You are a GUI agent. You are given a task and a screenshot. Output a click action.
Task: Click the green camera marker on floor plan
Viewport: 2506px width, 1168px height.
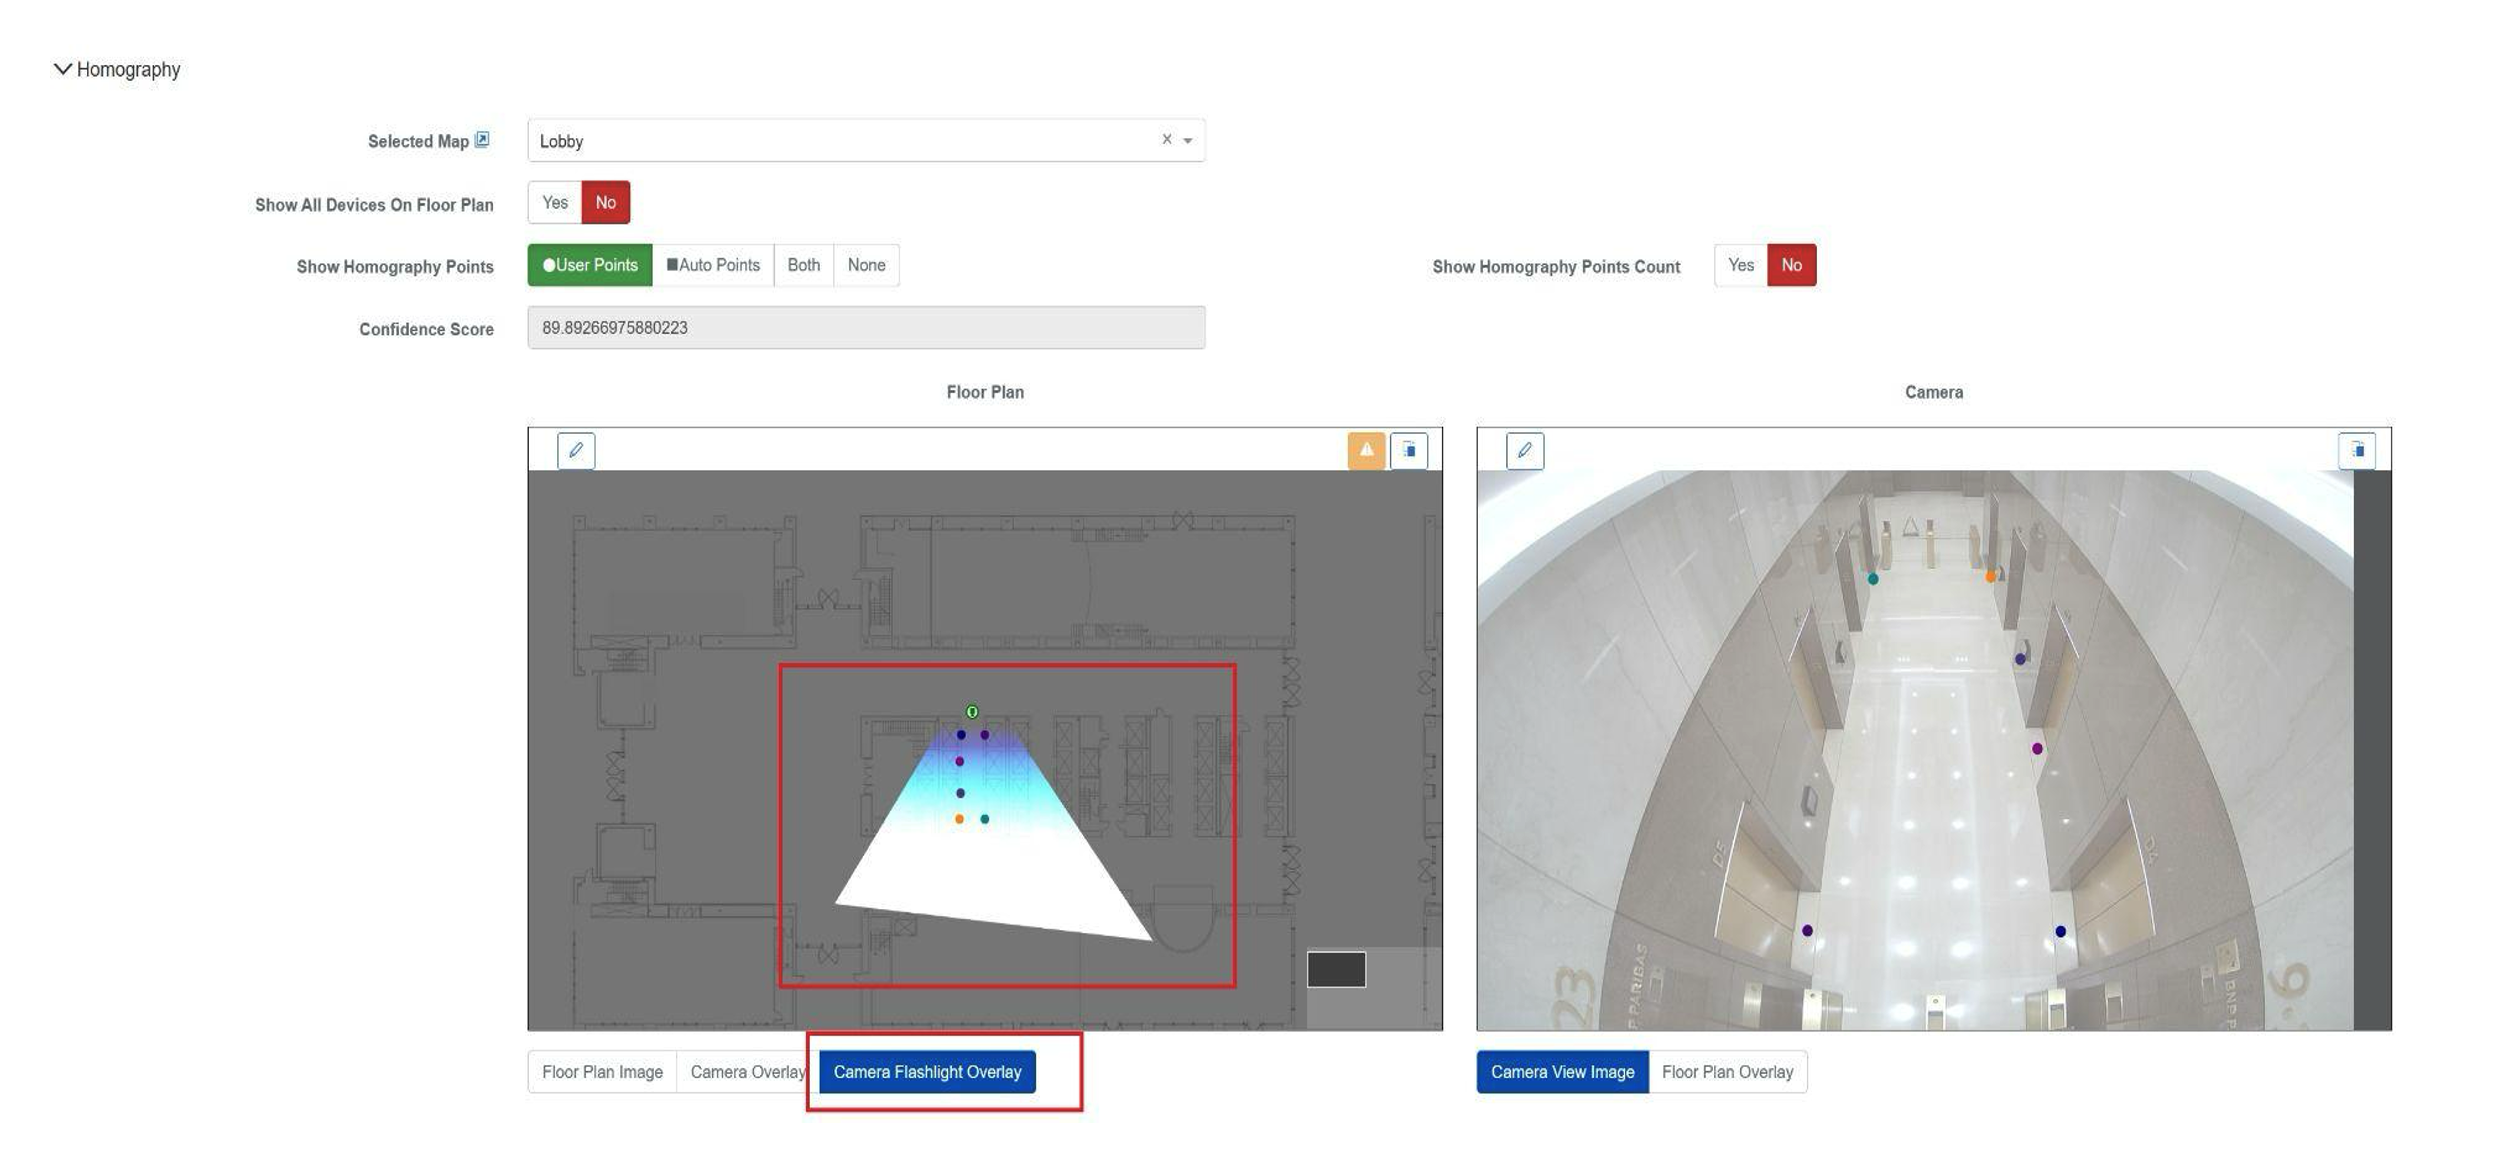click(972, 712)
